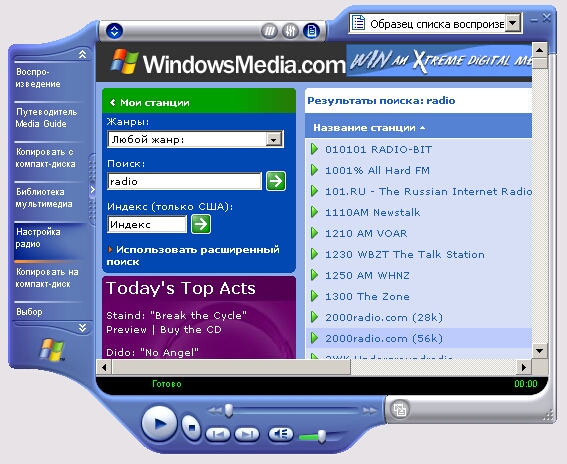Click the volume slider handle
This screenshot has width=567, height=464.
[x=321, y=437]
